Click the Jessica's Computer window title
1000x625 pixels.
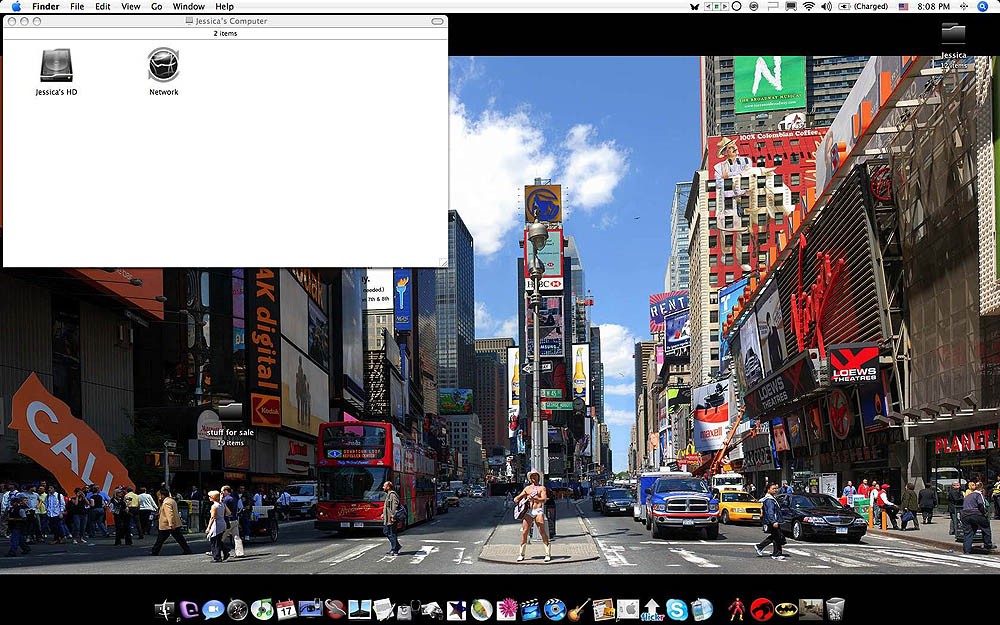(x=231, y=21)
